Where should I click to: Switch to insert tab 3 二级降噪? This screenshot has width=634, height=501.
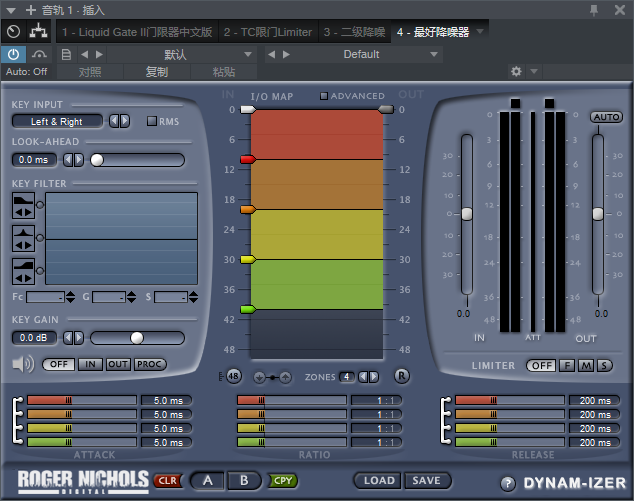pyautogui.click(x=355, y=32)
